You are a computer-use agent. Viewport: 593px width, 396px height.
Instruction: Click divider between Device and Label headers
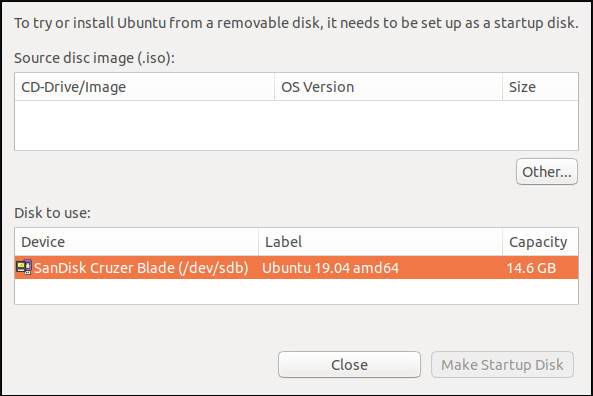pos(259,242)
